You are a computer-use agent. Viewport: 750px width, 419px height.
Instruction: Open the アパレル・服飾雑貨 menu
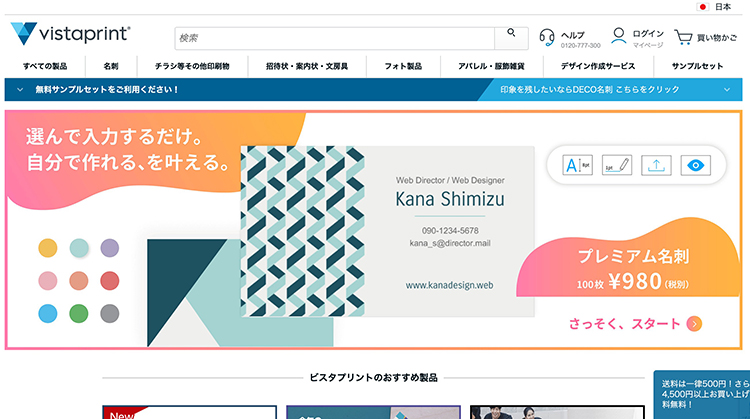point(491,66)
